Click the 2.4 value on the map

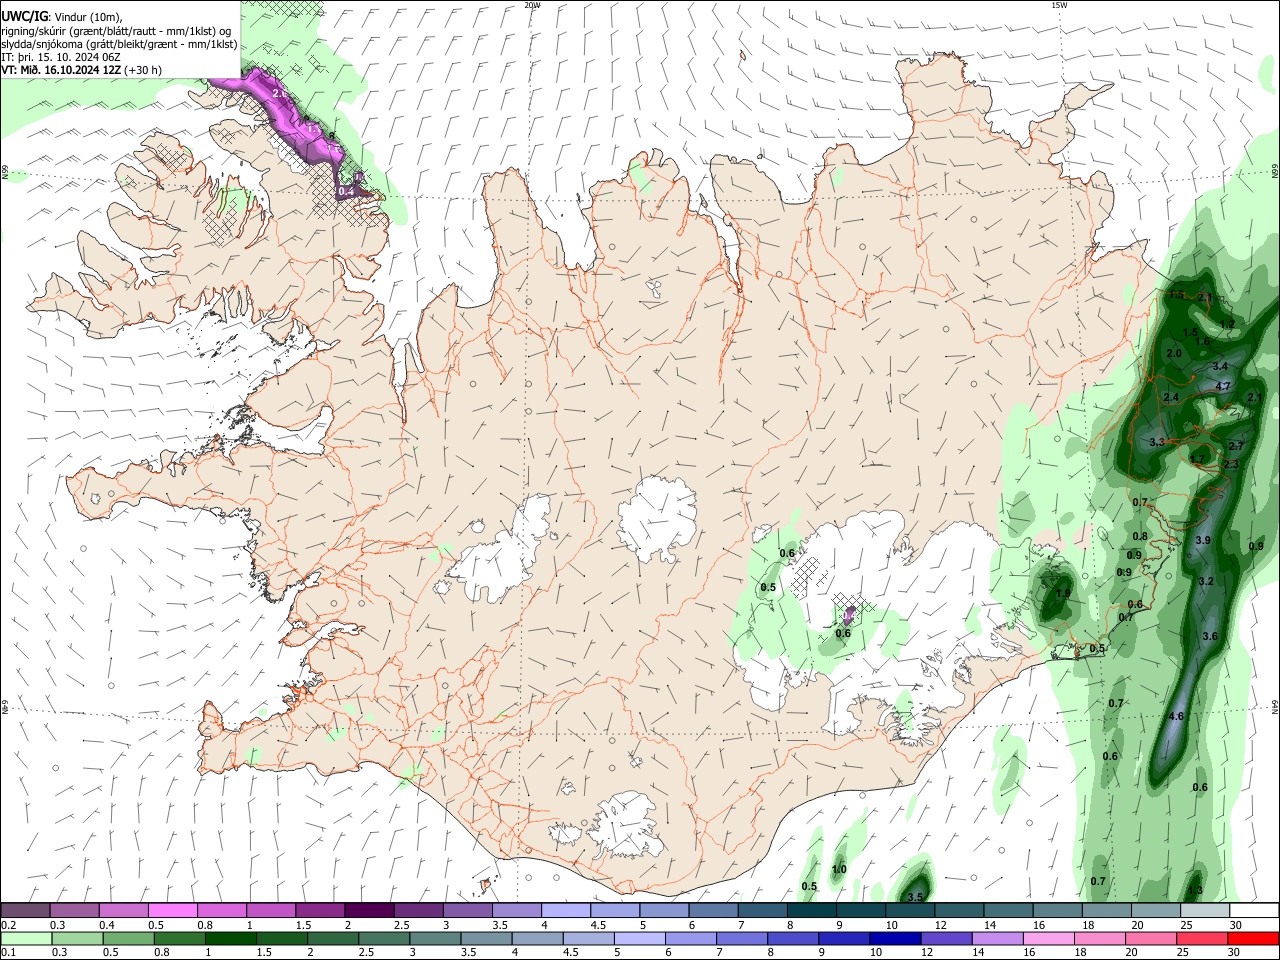(1172, 397)
